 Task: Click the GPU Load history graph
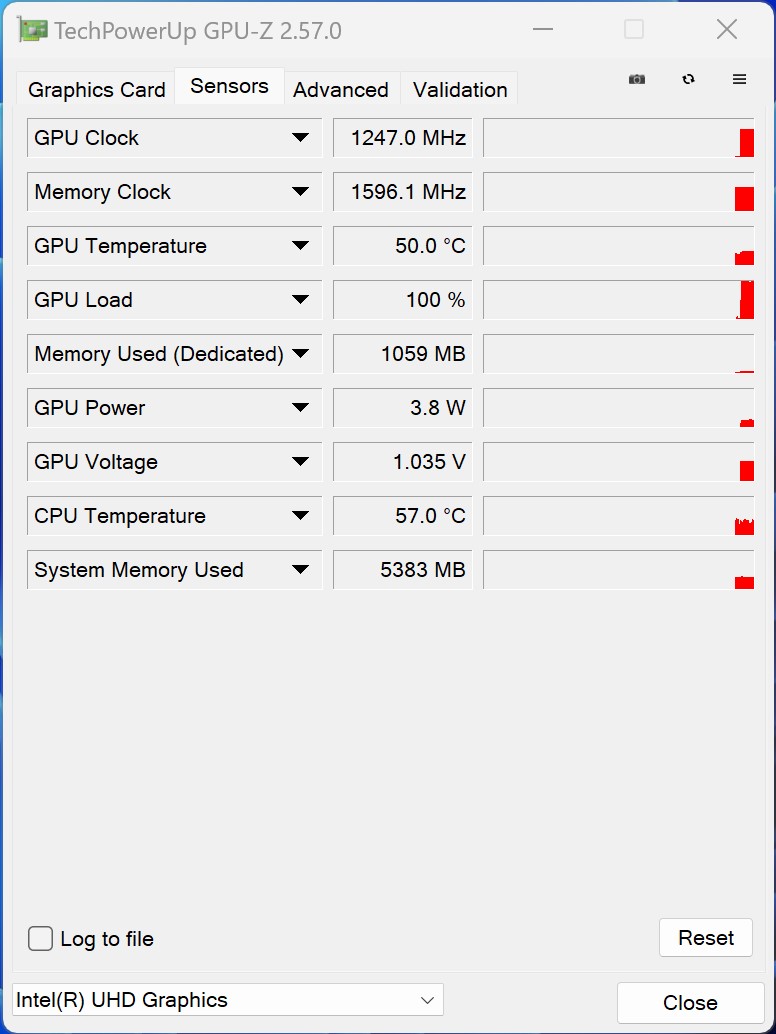tap(618, 300)
